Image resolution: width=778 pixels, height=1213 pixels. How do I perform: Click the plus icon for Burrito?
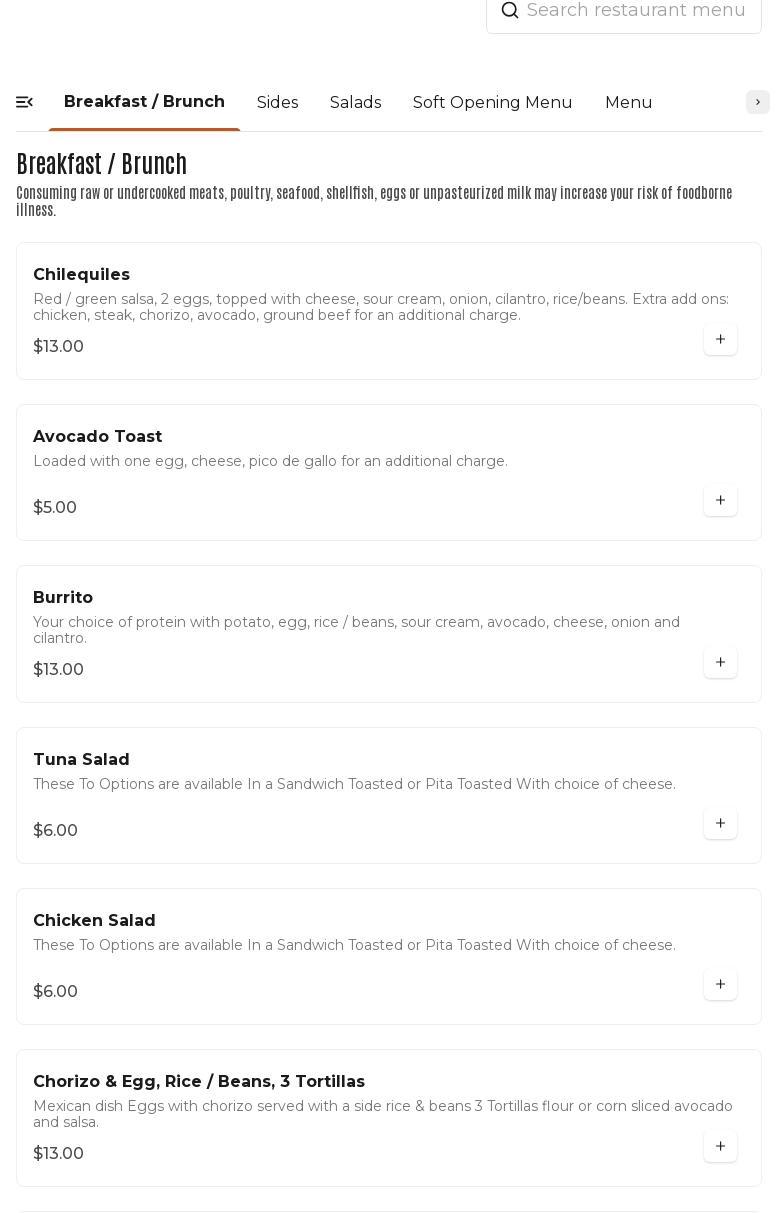coord(720,662)
